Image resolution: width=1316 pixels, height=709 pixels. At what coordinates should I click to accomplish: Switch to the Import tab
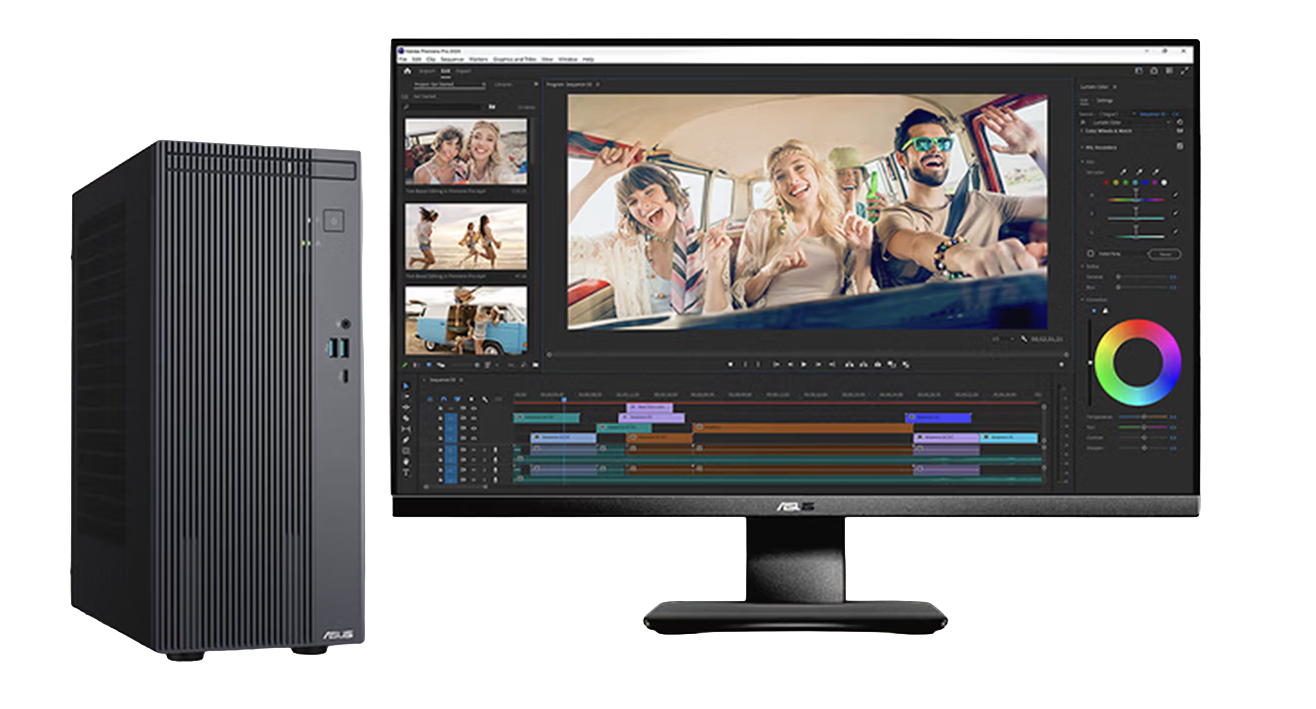[426, 72]
